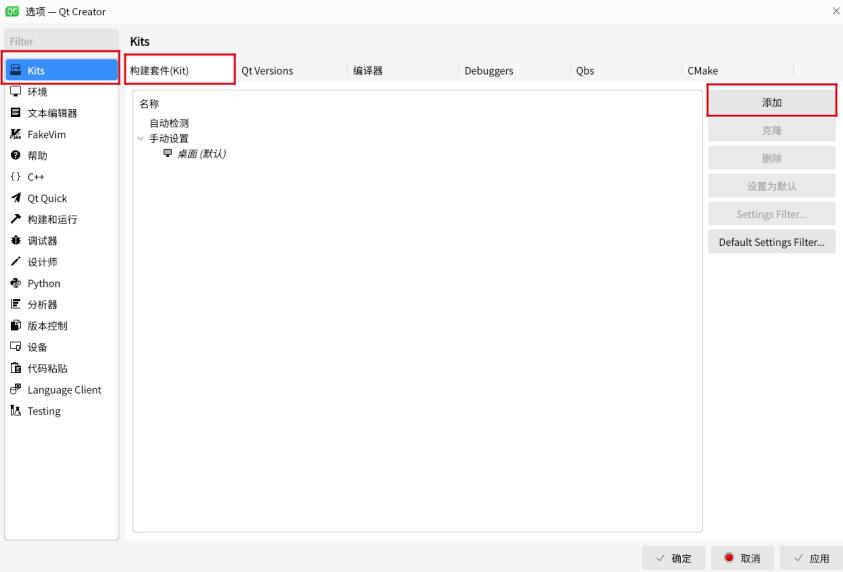The image size is (843, 572).
Task: Click the Filter search input field
Action: pyautogui.click(x=60, y=42)
